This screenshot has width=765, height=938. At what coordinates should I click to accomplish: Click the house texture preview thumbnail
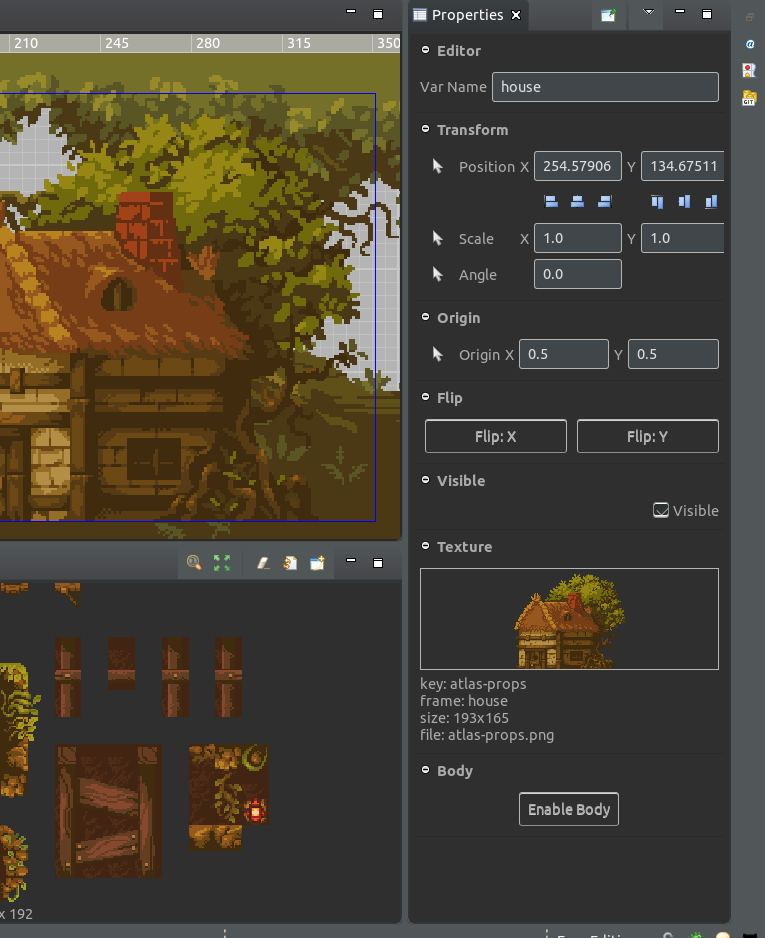click(x=569, y=619)
